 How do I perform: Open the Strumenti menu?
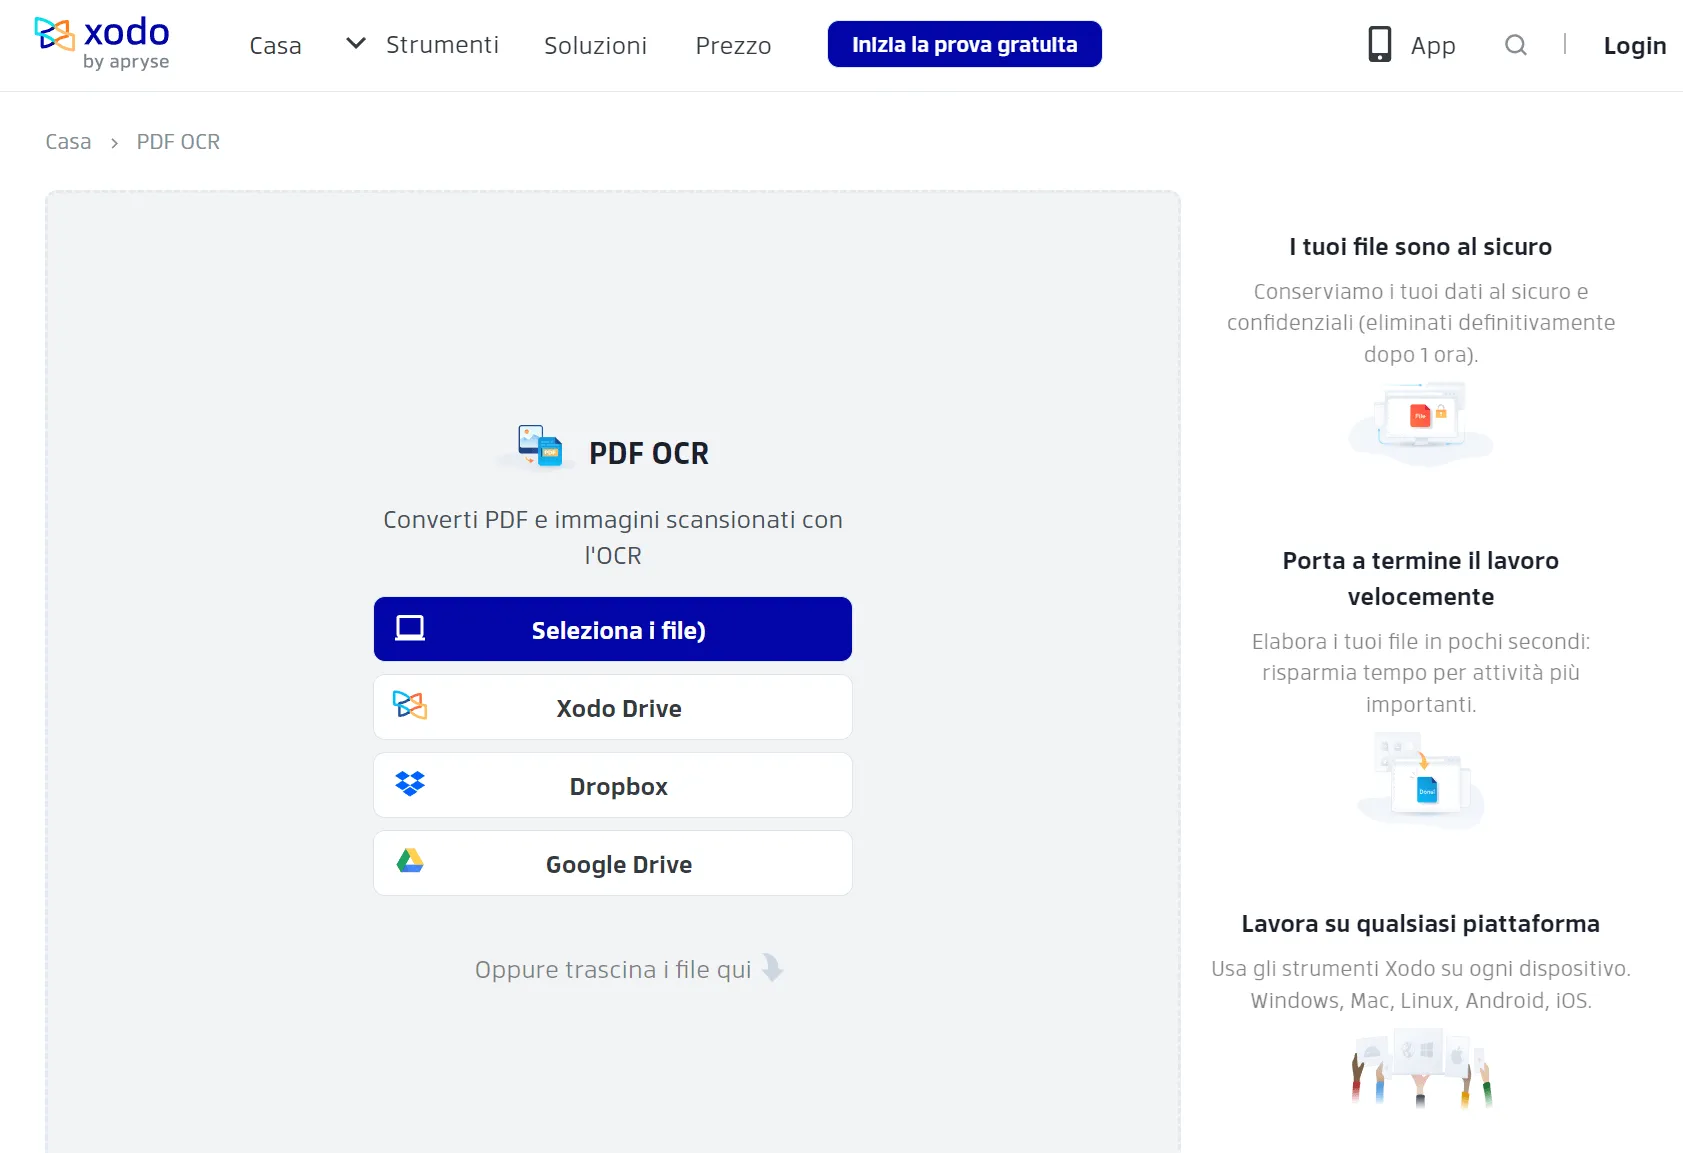pos(442,45)
